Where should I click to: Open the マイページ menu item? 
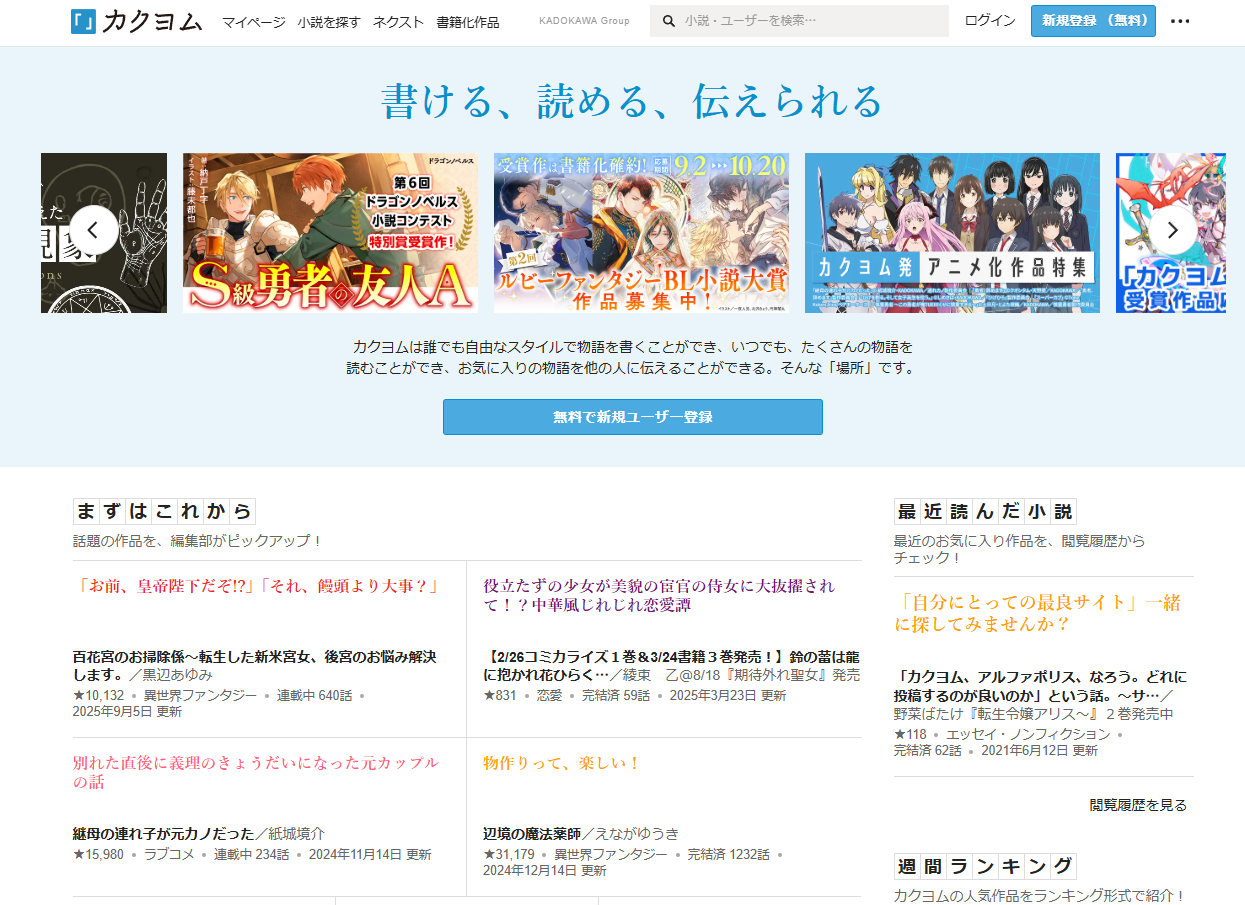253,22
